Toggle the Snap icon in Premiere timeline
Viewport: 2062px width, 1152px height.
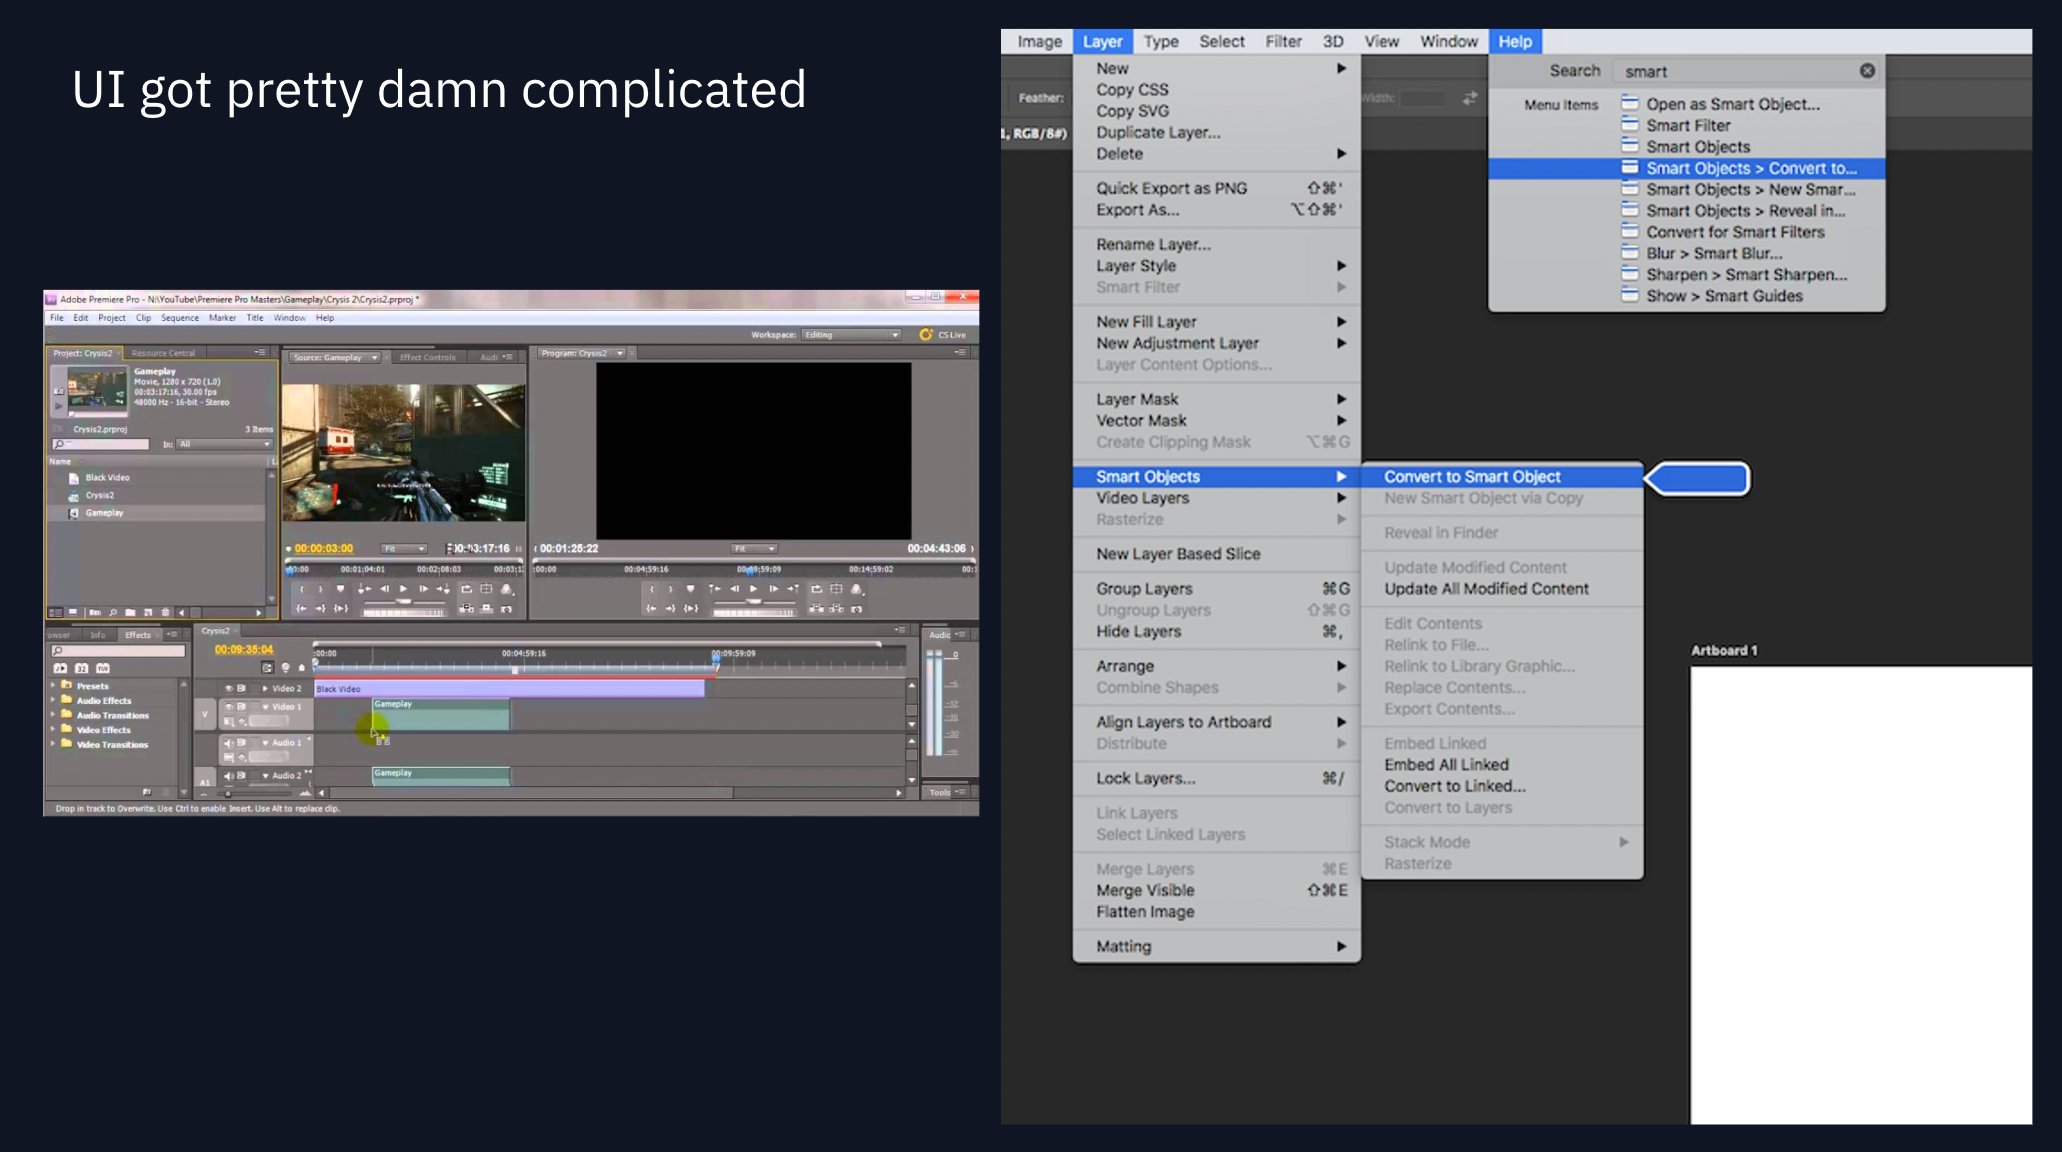point(267,667)
